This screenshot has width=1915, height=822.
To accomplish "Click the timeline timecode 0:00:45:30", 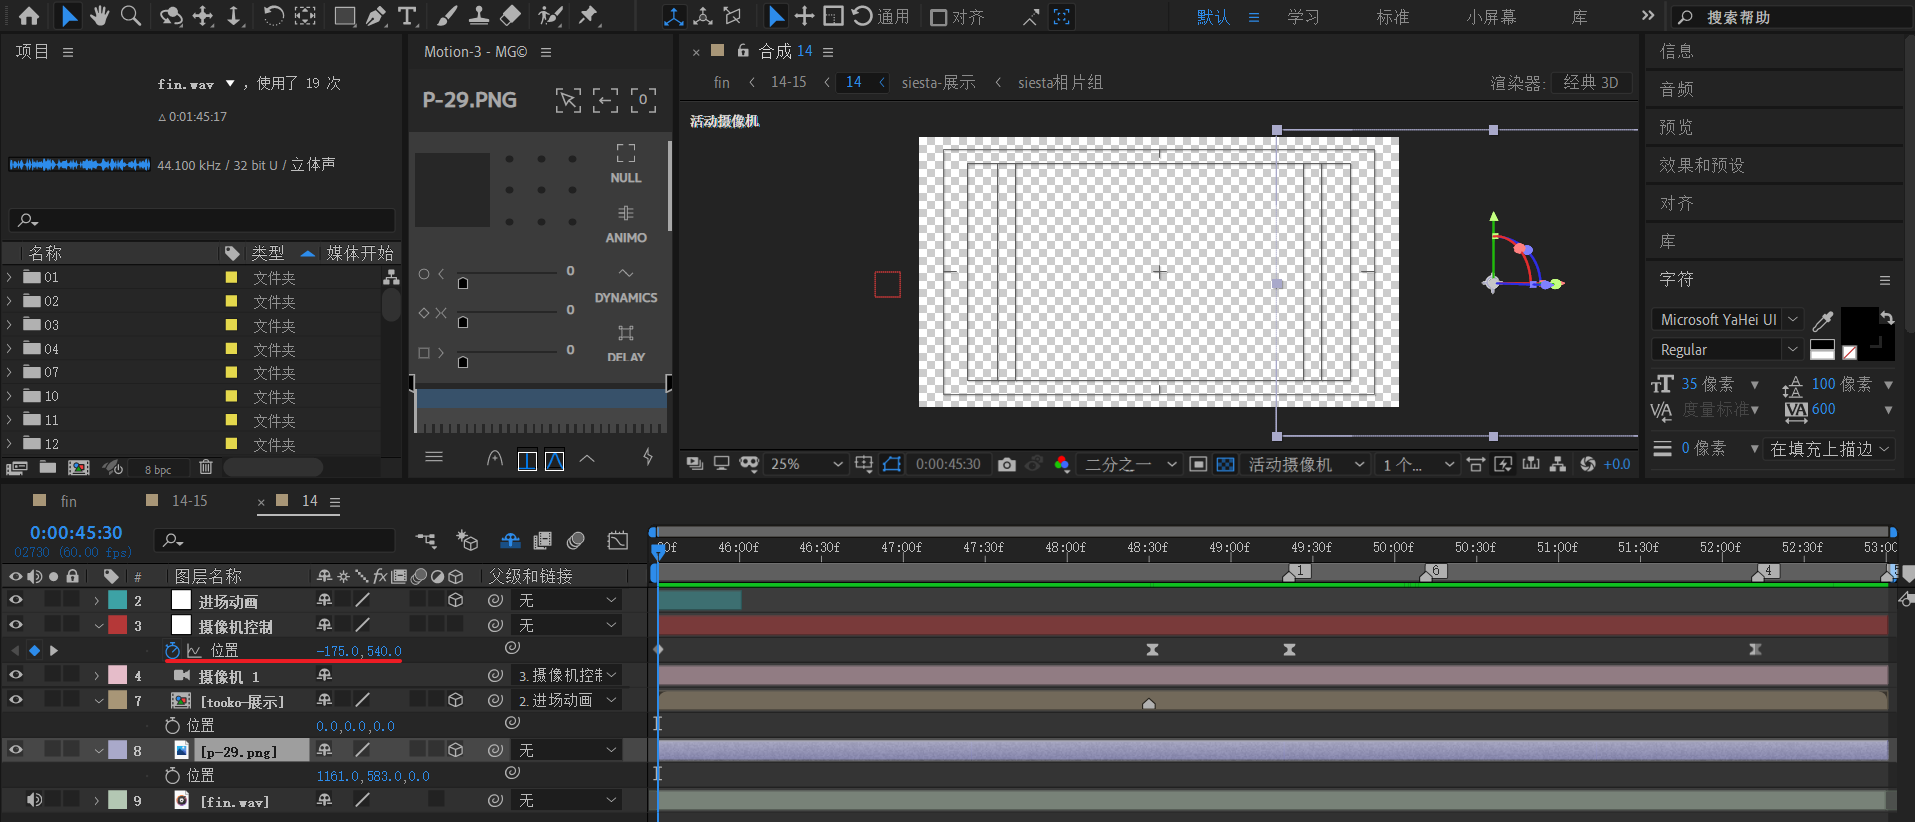I will click(76, 533).
